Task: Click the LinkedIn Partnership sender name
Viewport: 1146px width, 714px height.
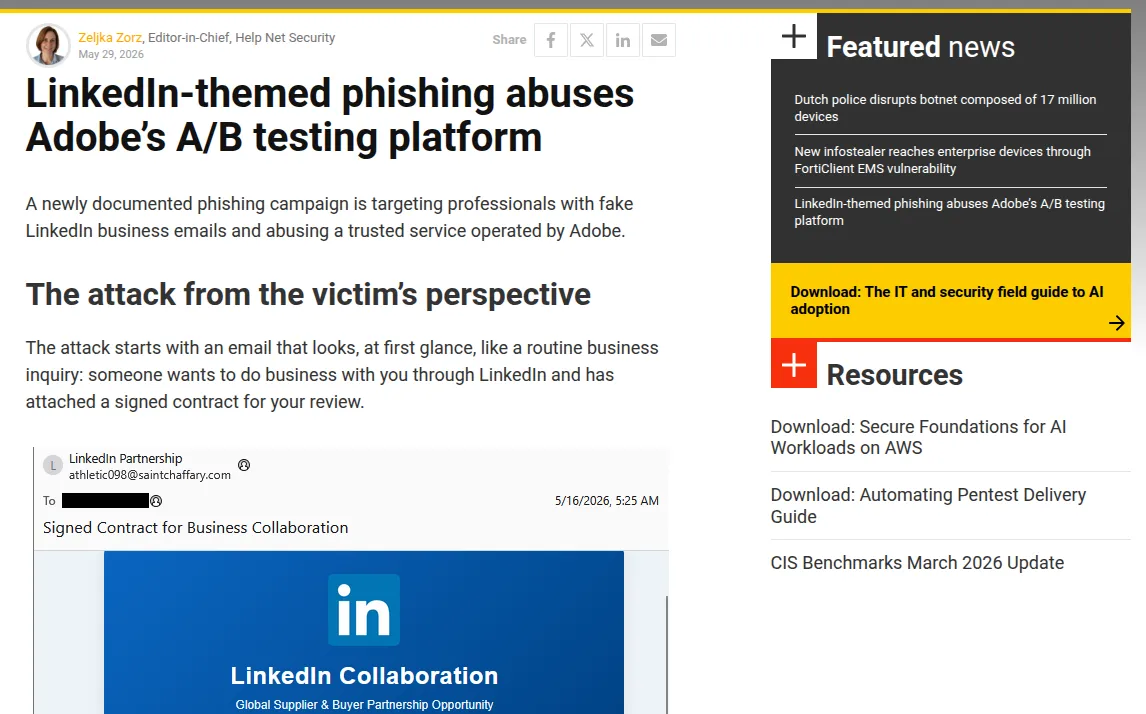Action: 126,458
